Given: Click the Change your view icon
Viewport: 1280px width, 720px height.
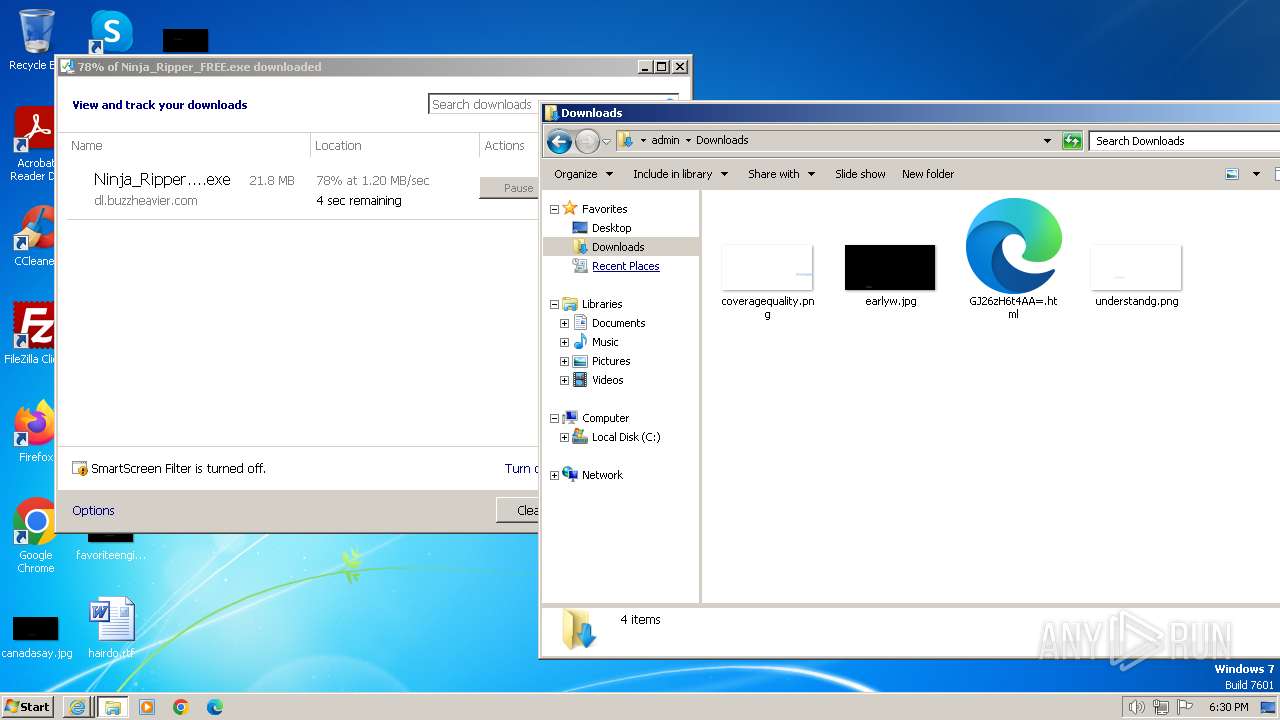Looking at the screenshot, I should (x=1232, y=174).
